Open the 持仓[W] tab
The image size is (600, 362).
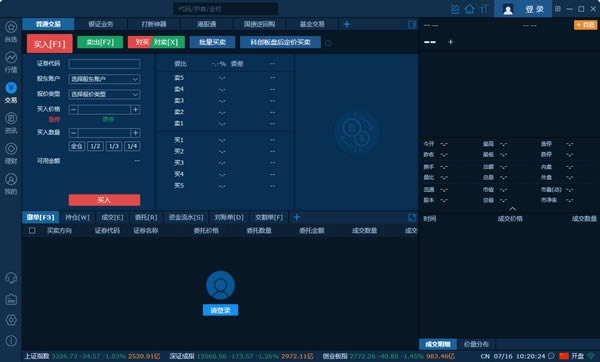(x=77, y=217)
